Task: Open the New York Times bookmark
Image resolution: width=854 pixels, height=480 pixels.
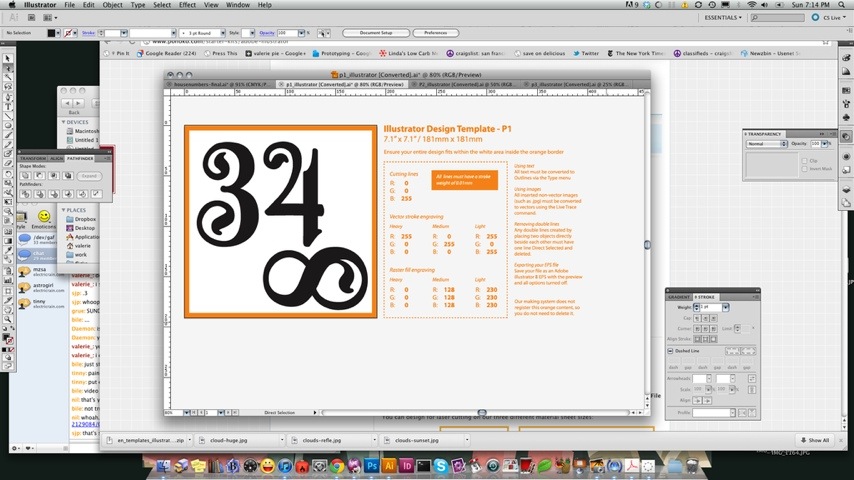Action: (x=636, y=53)
